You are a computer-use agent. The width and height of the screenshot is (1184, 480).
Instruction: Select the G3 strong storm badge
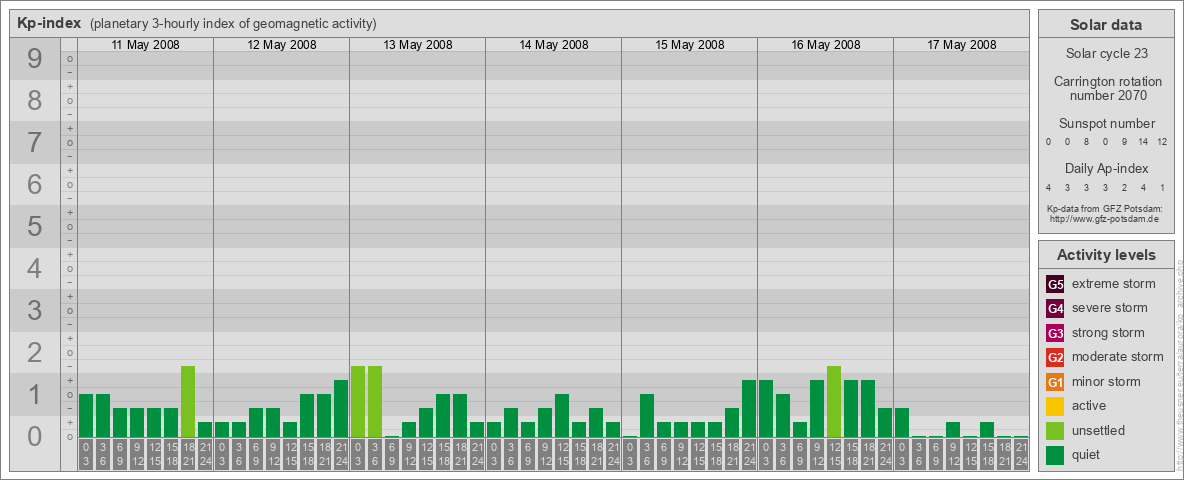[1055, 333]
